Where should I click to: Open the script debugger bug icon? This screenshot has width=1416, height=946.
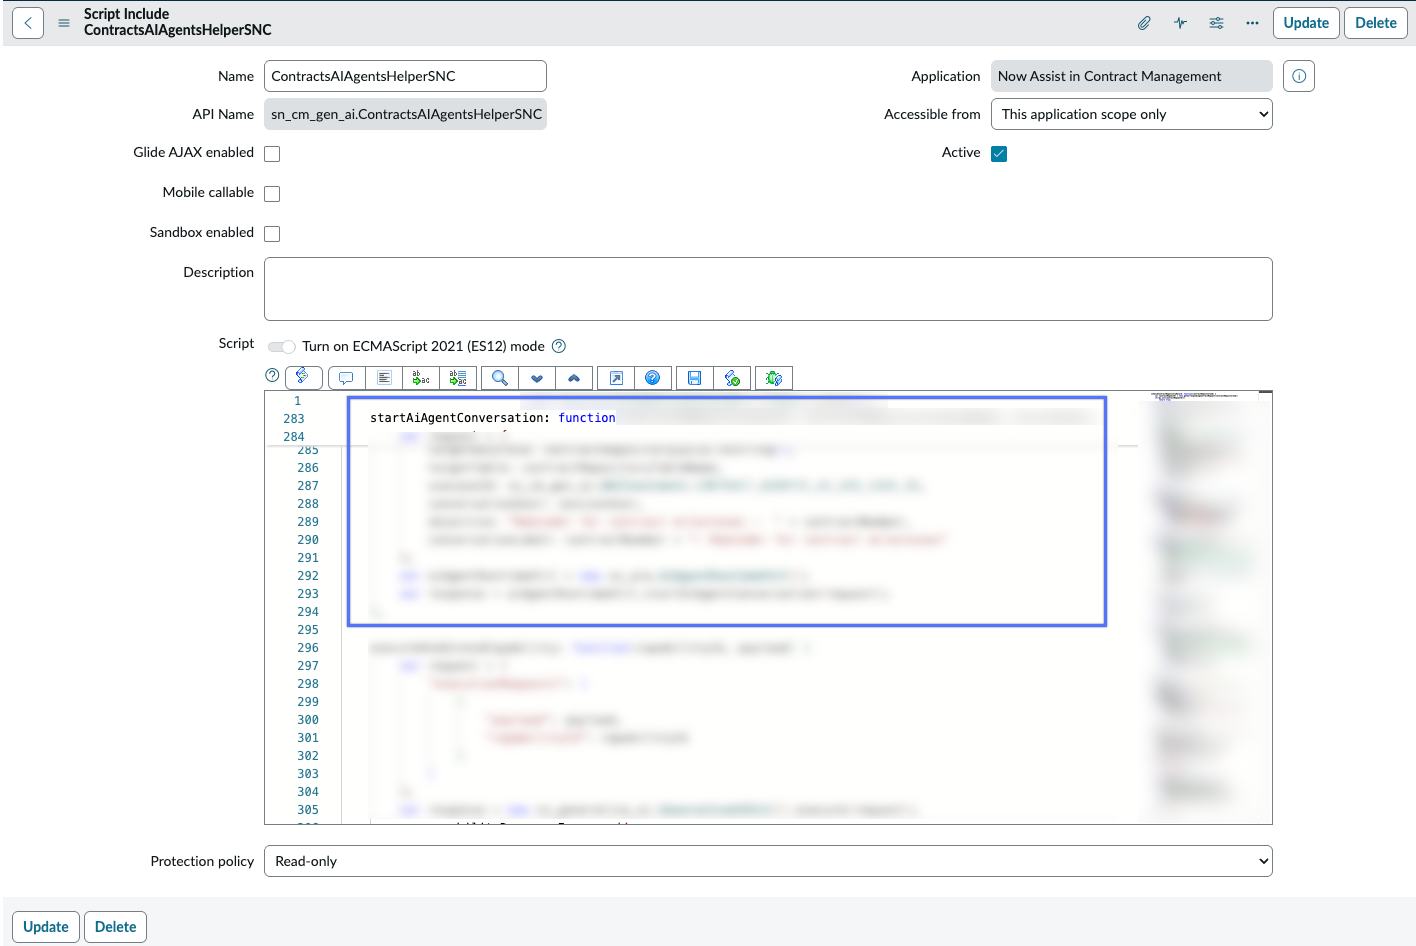[x=774, y=378]
